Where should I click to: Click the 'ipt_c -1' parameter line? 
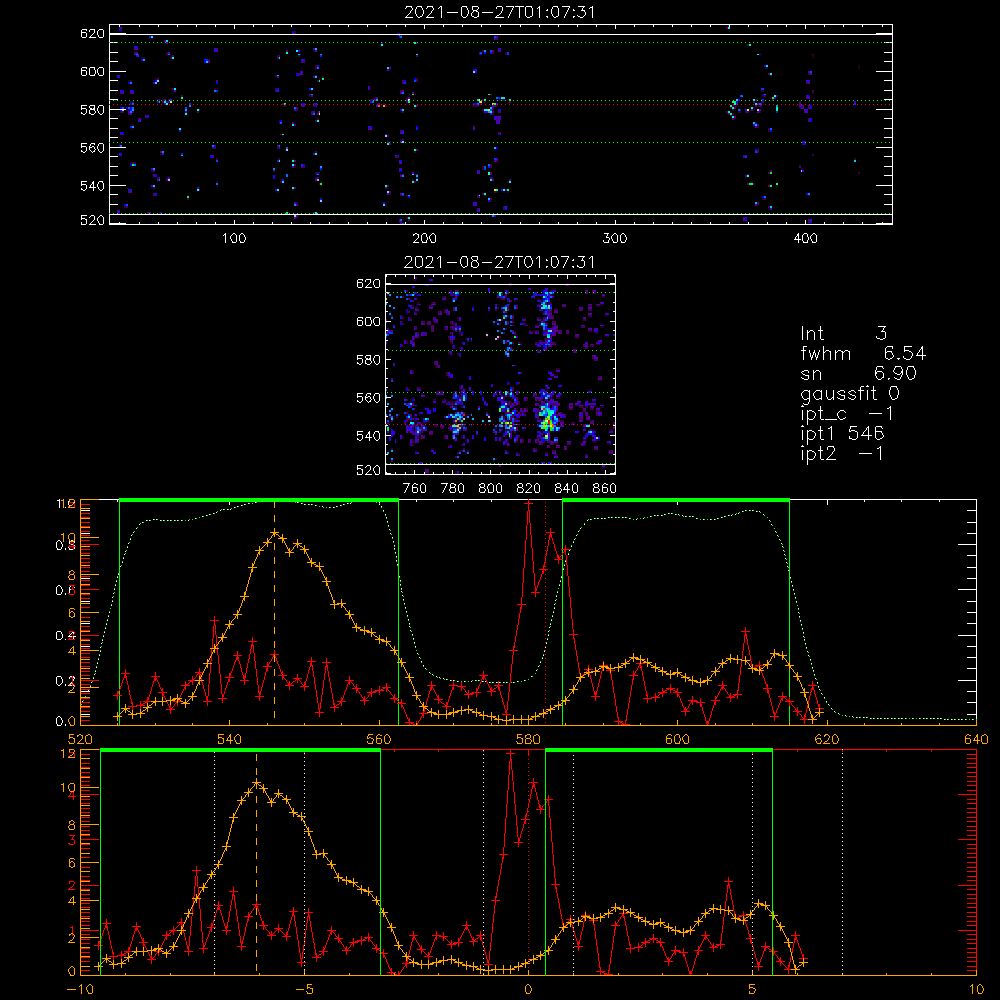click(847, 414)
